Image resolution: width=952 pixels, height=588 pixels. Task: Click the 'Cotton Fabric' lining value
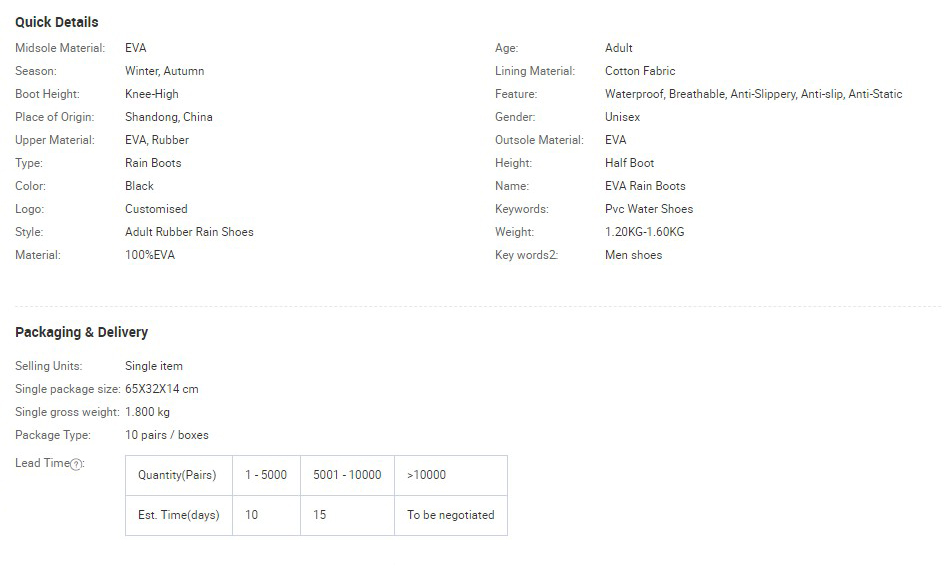click(640, 71)
